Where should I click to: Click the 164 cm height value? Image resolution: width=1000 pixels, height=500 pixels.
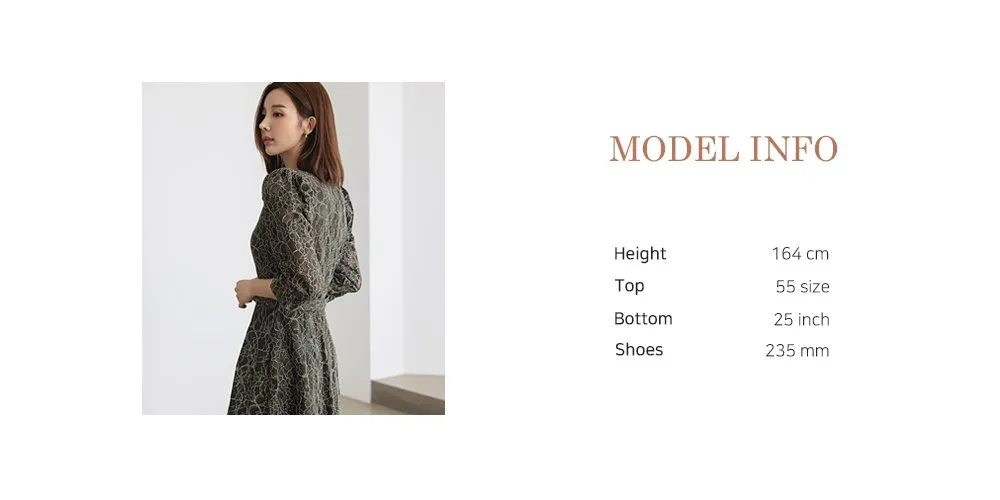click(x=800, y=254)
